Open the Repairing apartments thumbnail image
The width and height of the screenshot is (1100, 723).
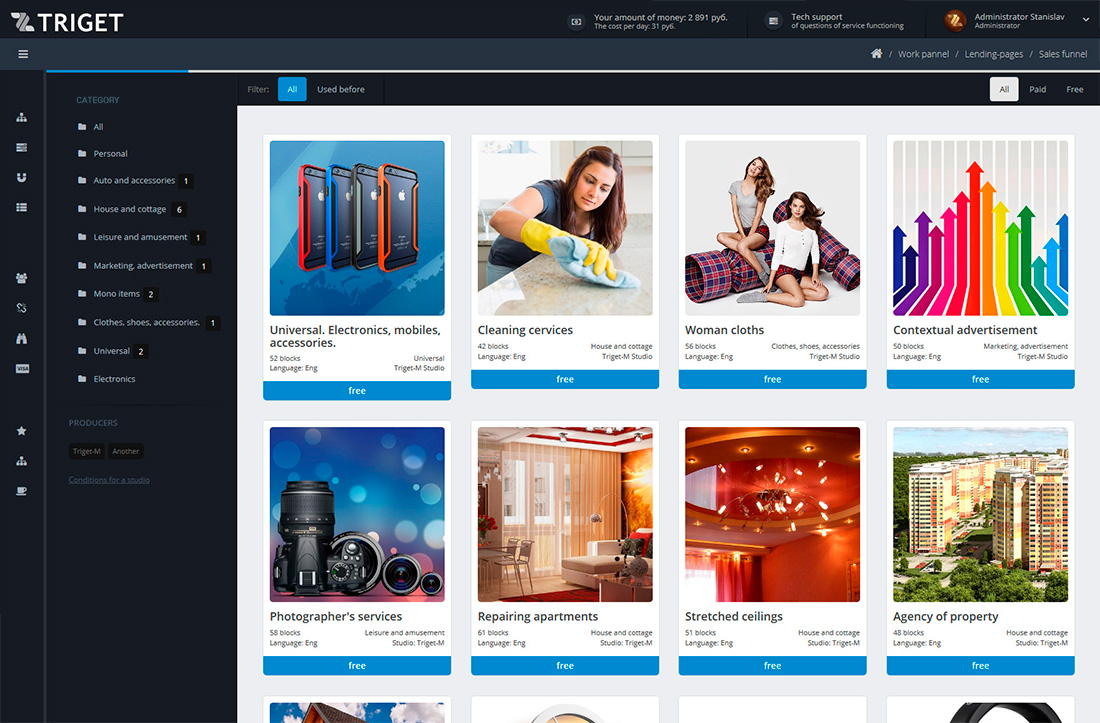[x=565, y=515]
